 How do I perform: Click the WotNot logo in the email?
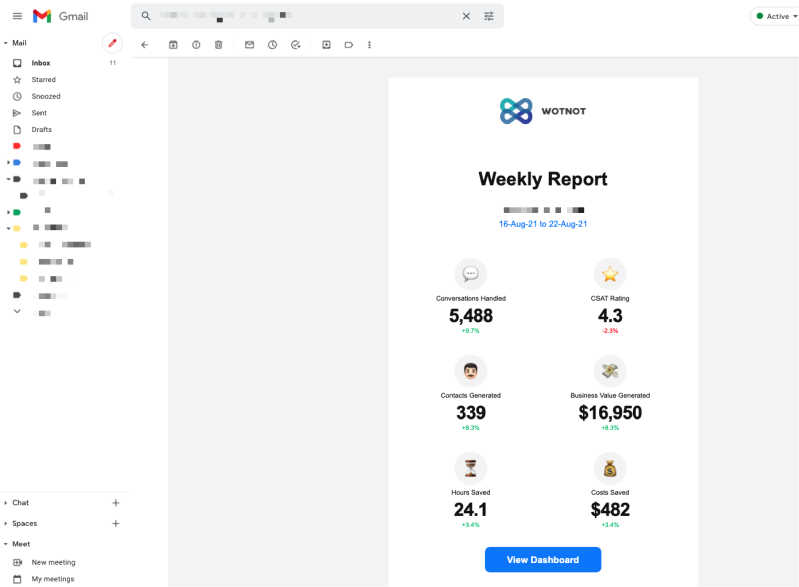pyautogui.click(x=543, y=111)
